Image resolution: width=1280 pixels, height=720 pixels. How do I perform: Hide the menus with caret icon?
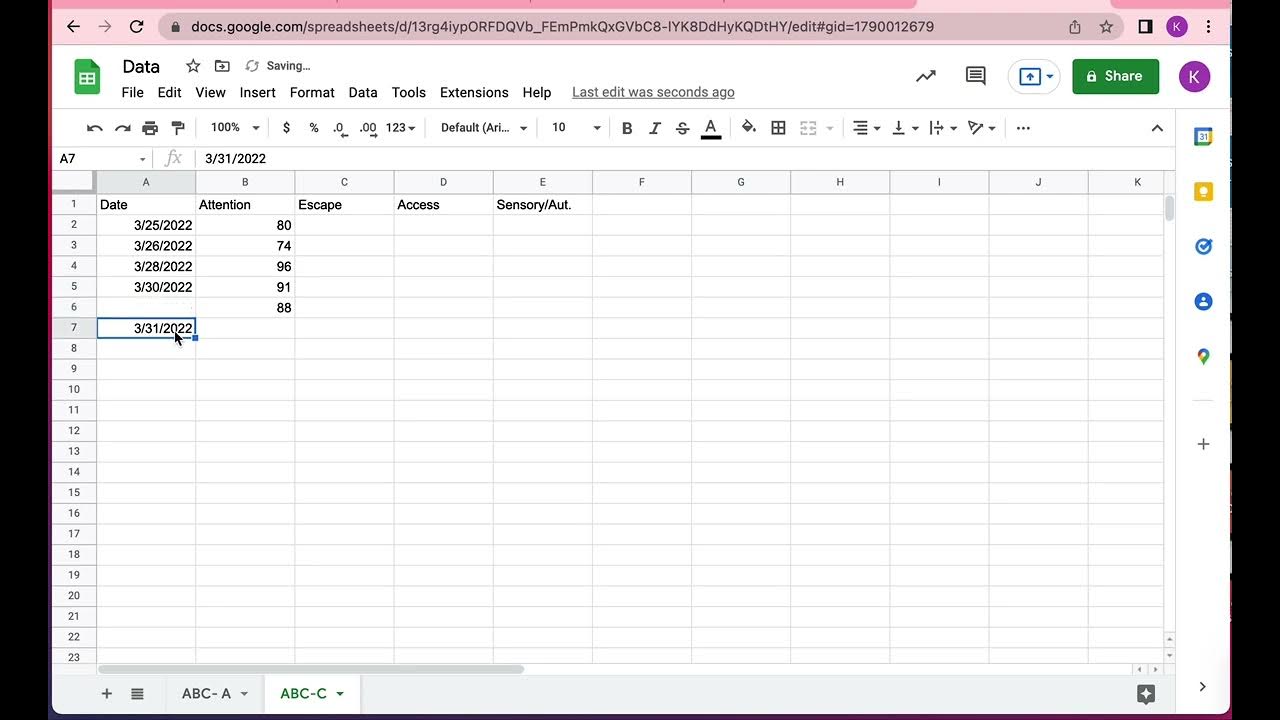1157,128
